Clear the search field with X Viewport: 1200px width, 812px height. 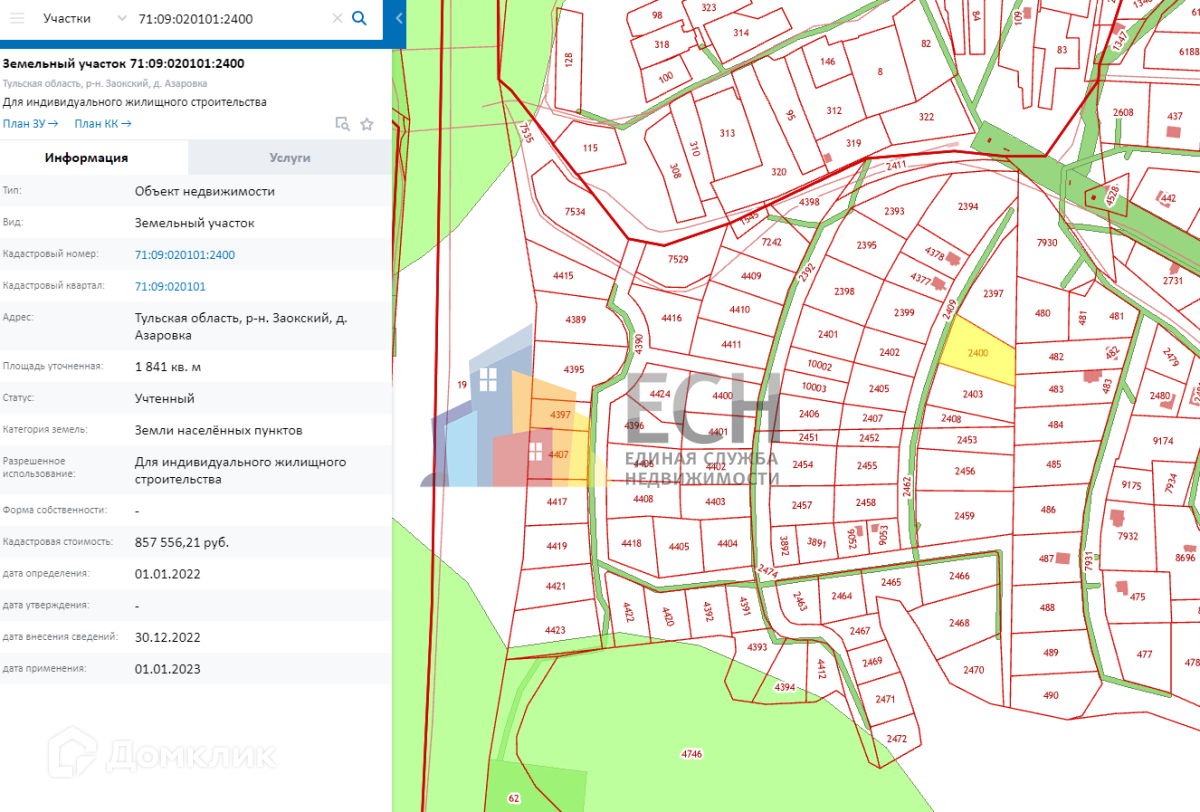[337, 18]
